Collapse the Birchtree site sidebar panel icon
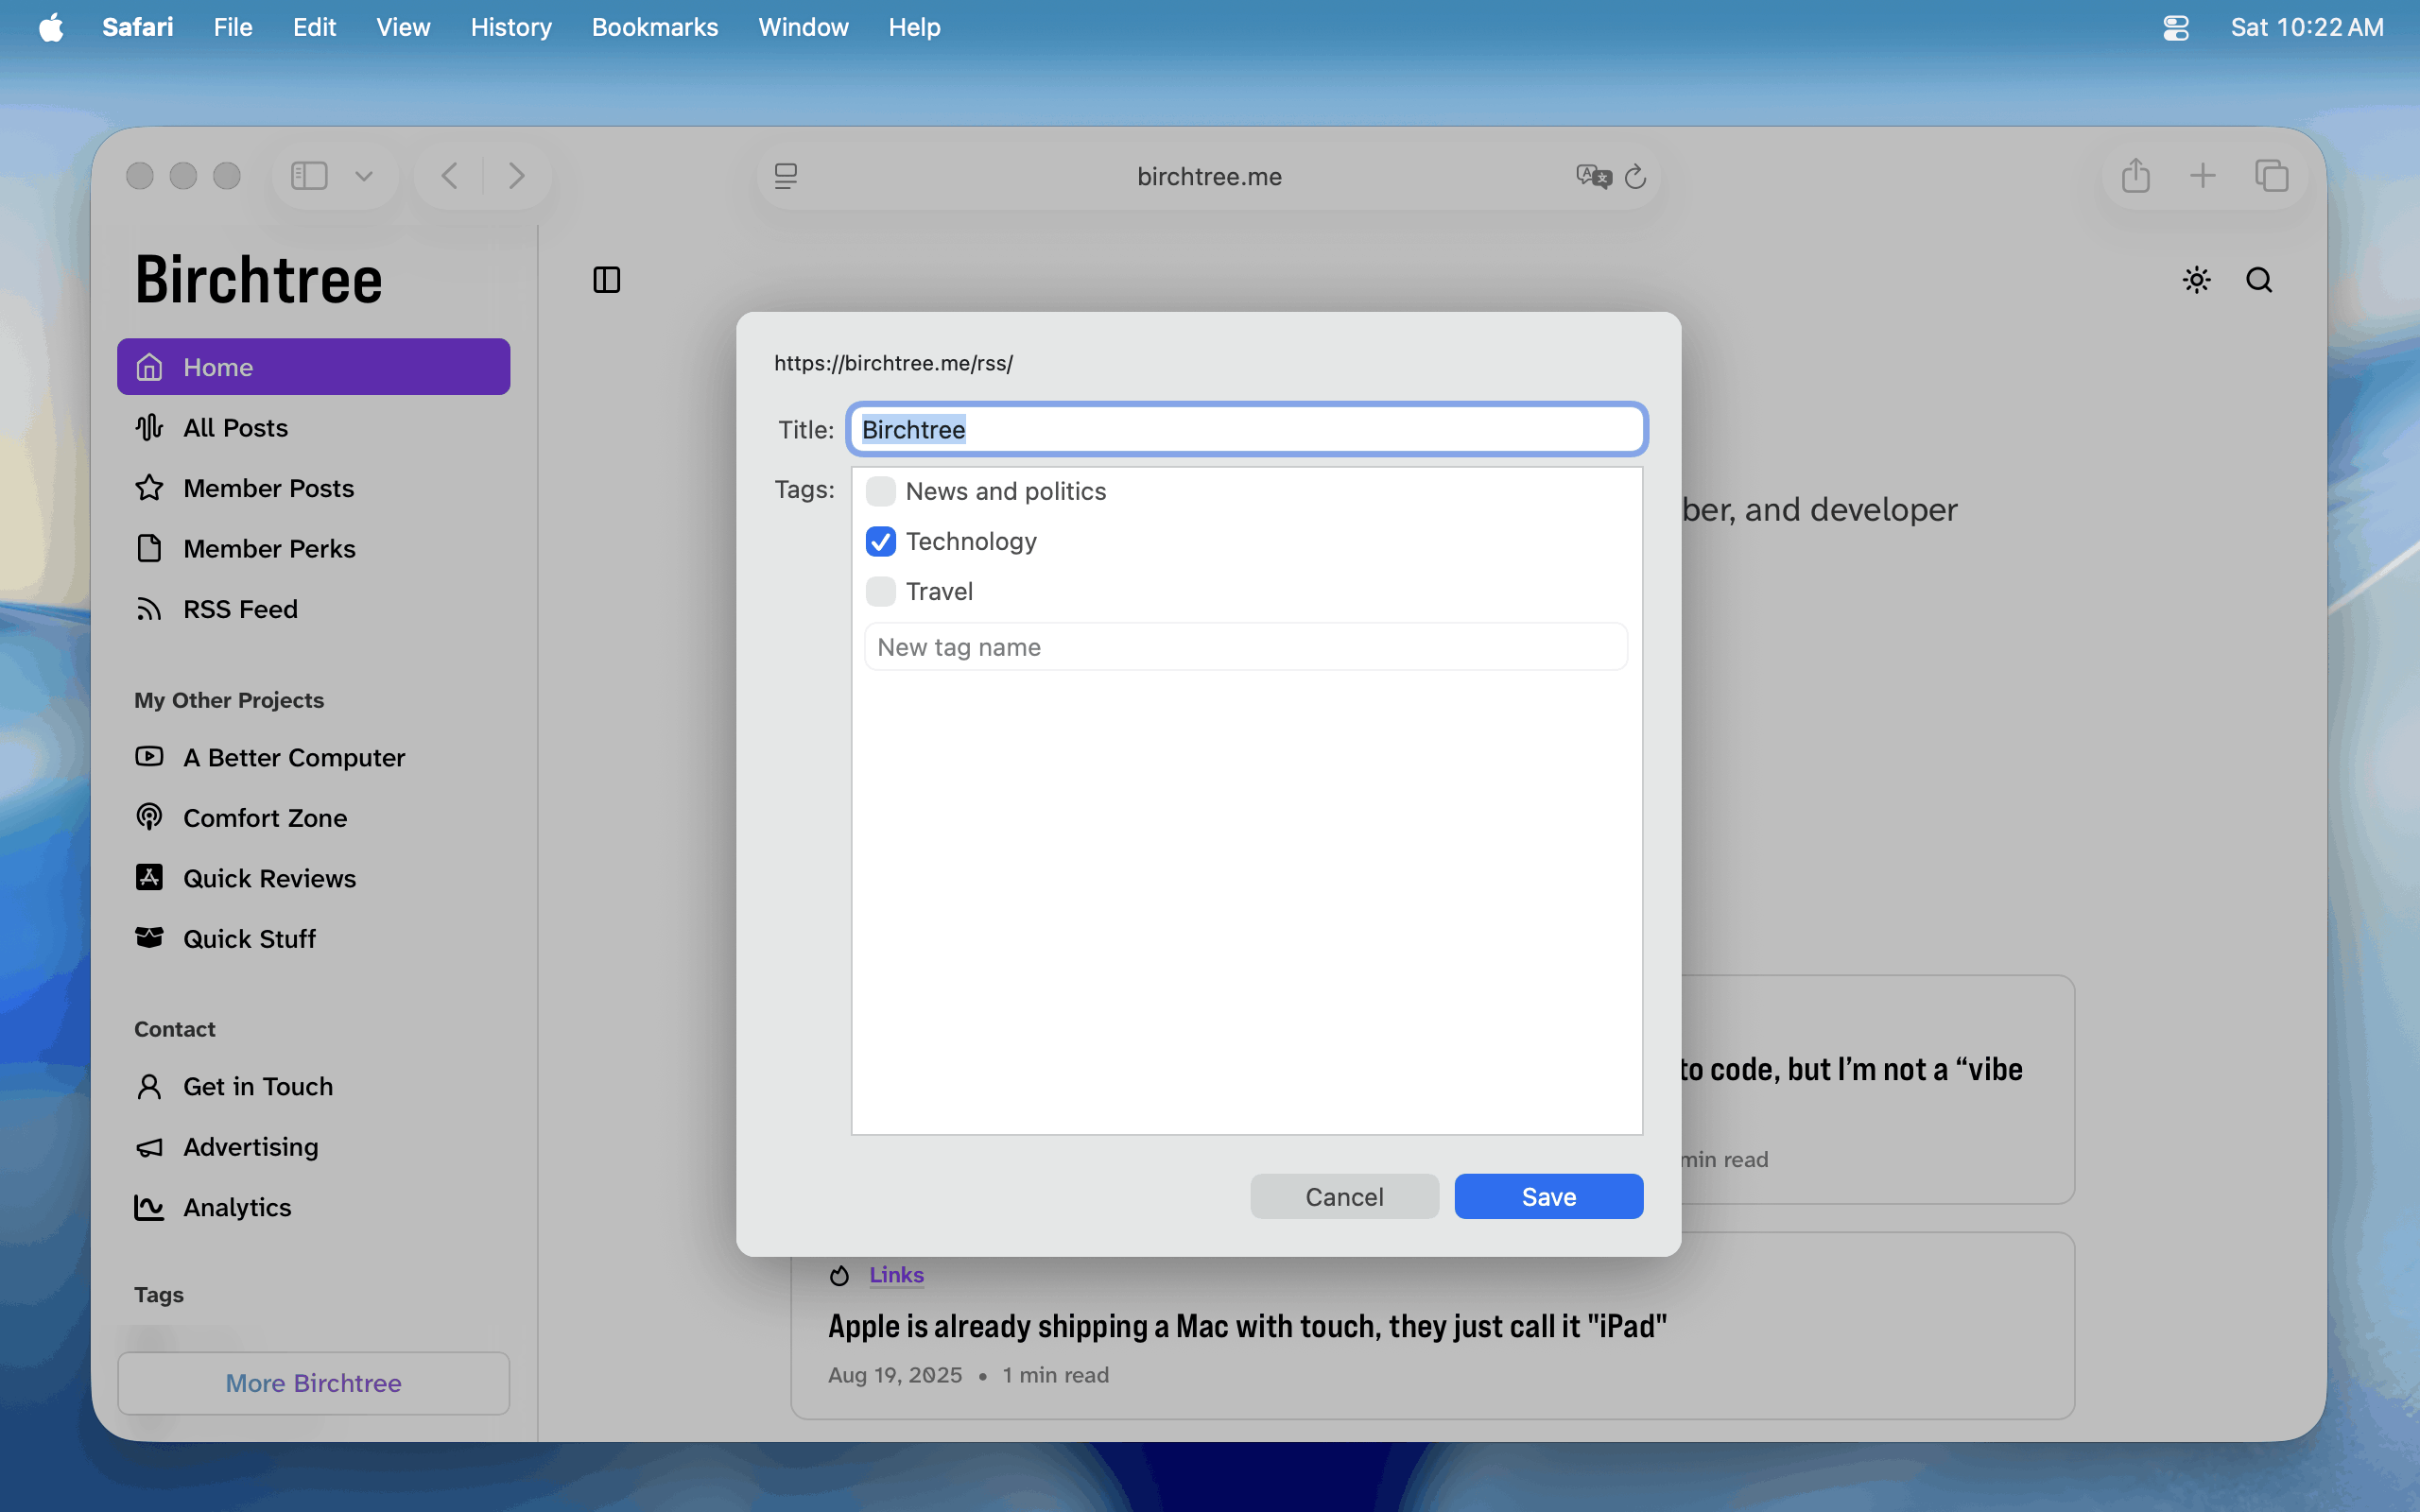2420x1512 pixels. coord(607,280)
